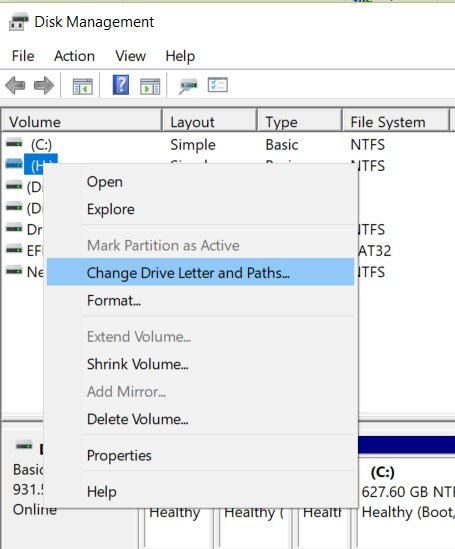Sort by File System column header
455x549 pixels.
395,122
